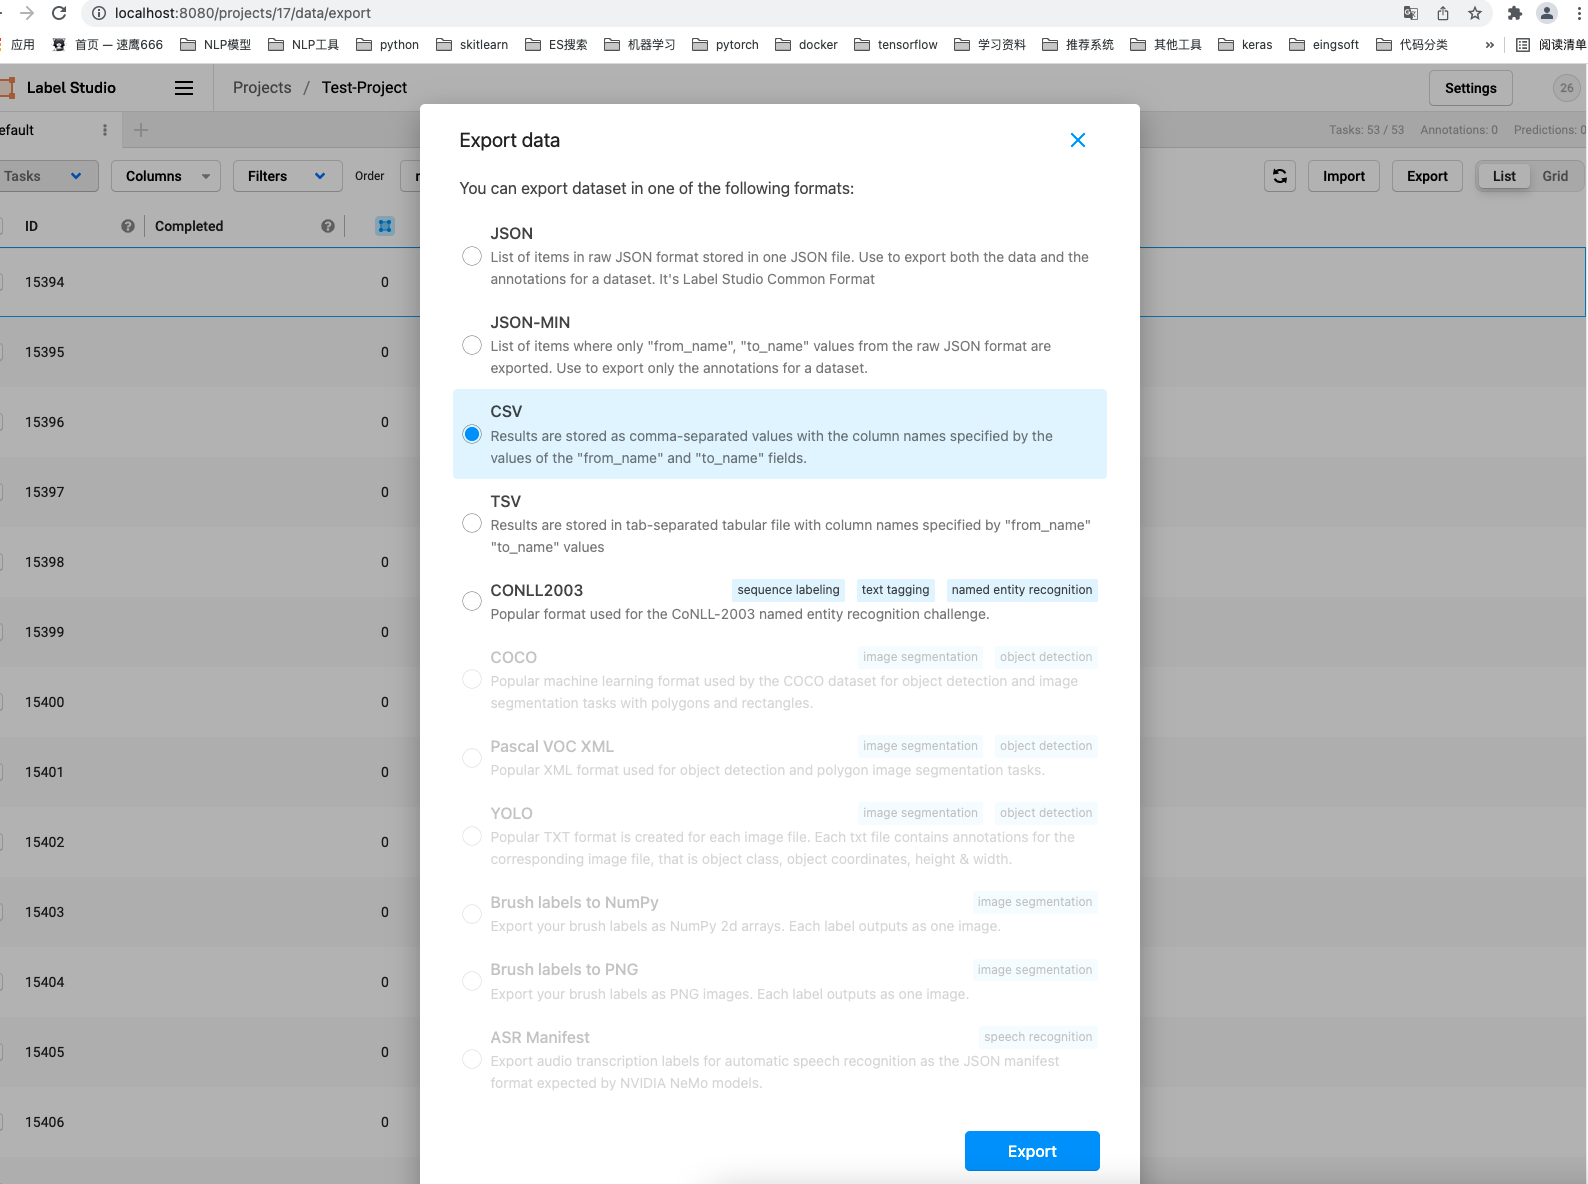
Task: Select the TSV export format radio
Action: [472, 523]
